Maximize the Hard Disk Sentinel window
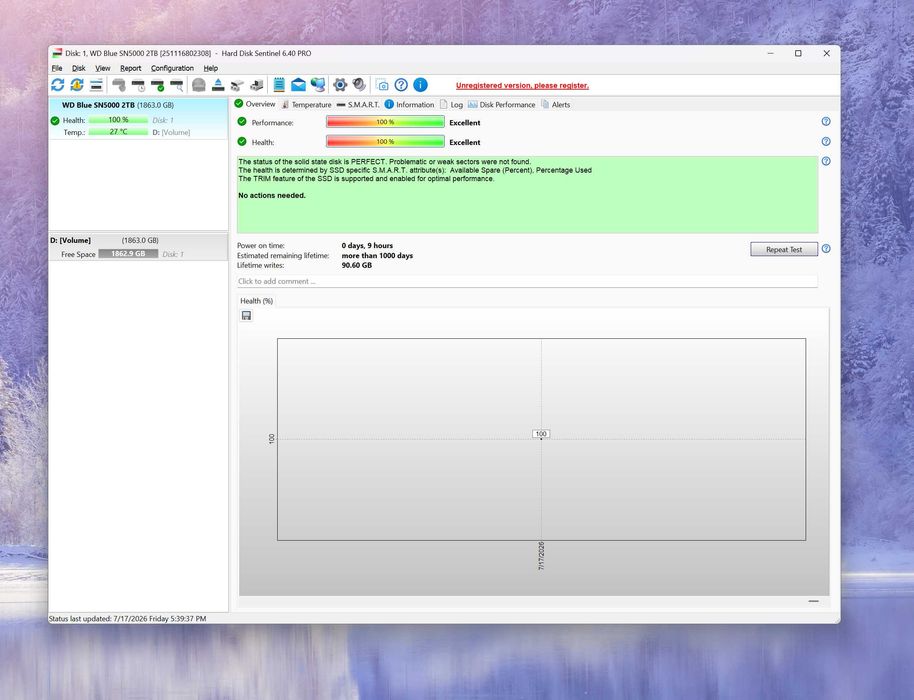Viewport: 914px width, 700px height. [x=798, y=53]
